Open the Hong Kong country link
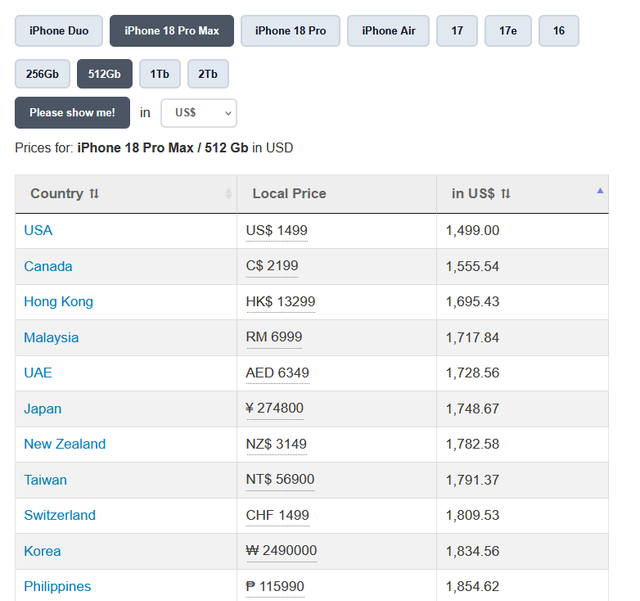The image size is (640, 601). [x=58, y=302]
